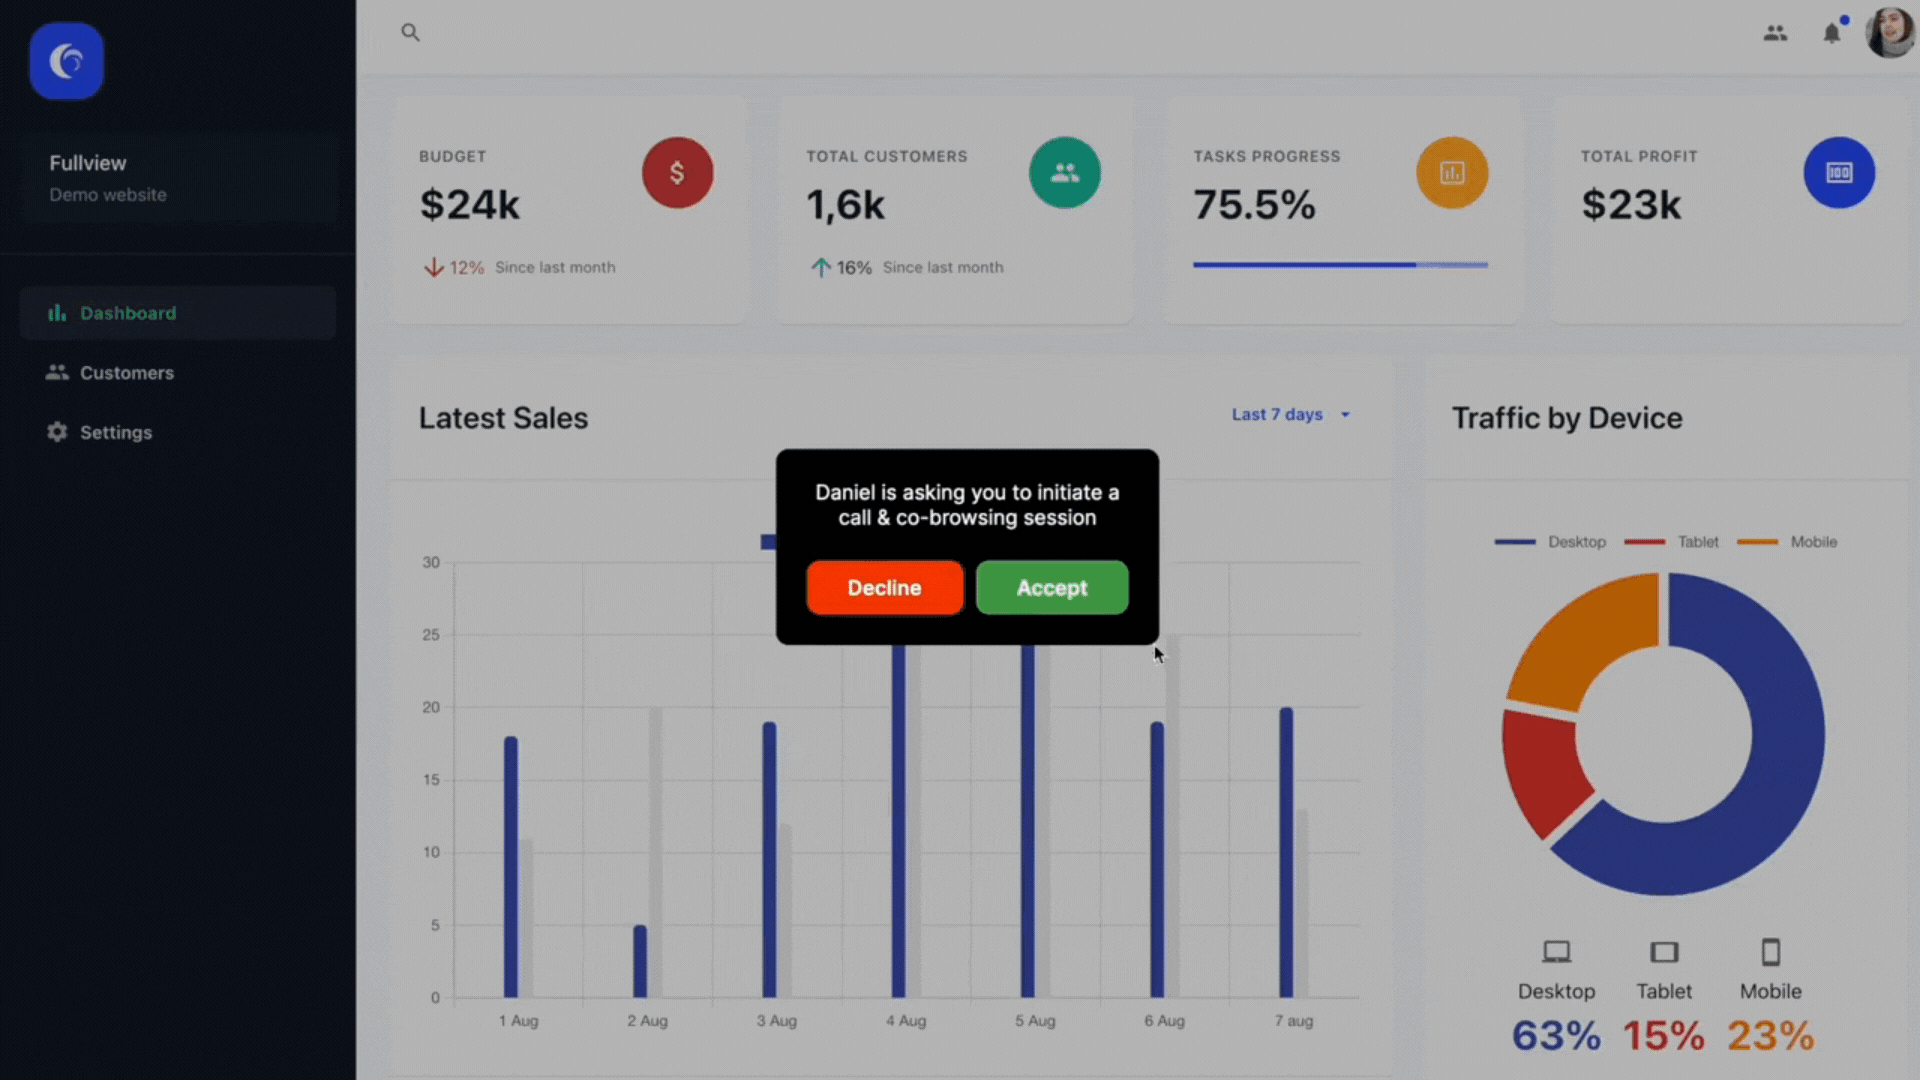Decline the call and co-browsing session
This screenshot has height=1080, width=1920.
click(884, 588)
